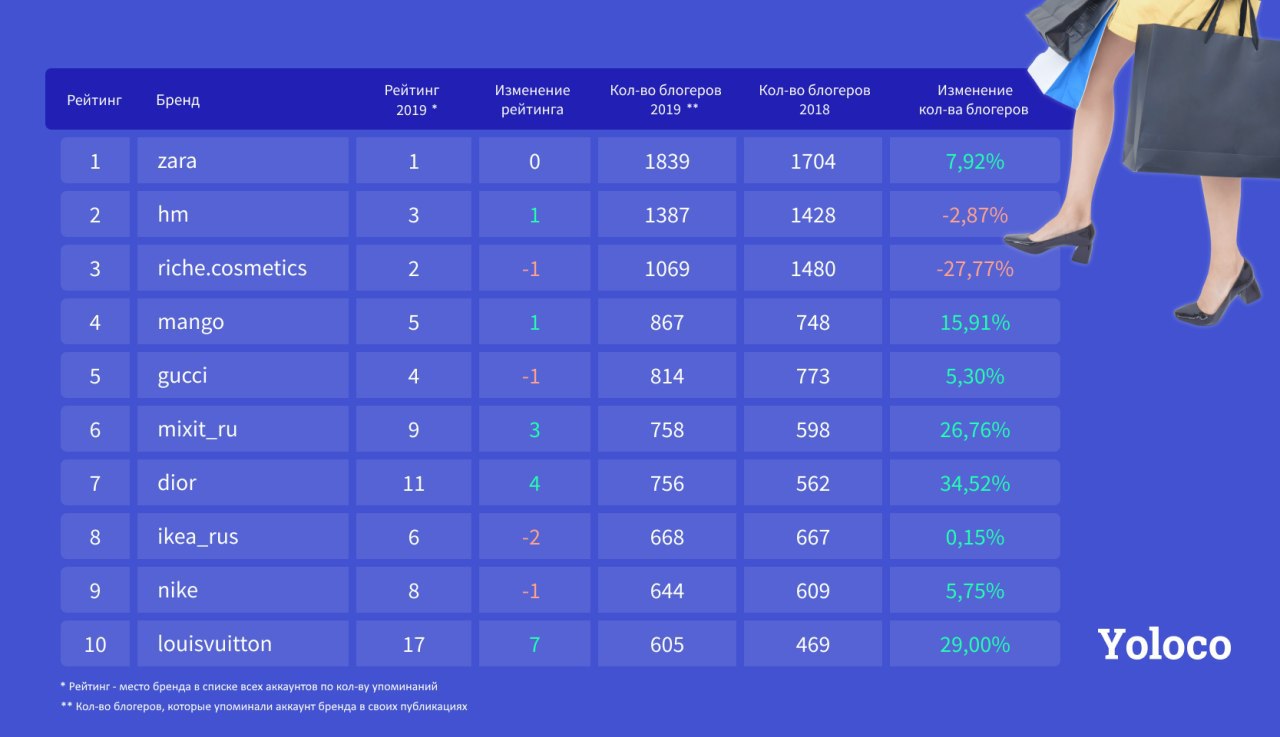Click the rank number 10 cell

[x=95, y=644]
